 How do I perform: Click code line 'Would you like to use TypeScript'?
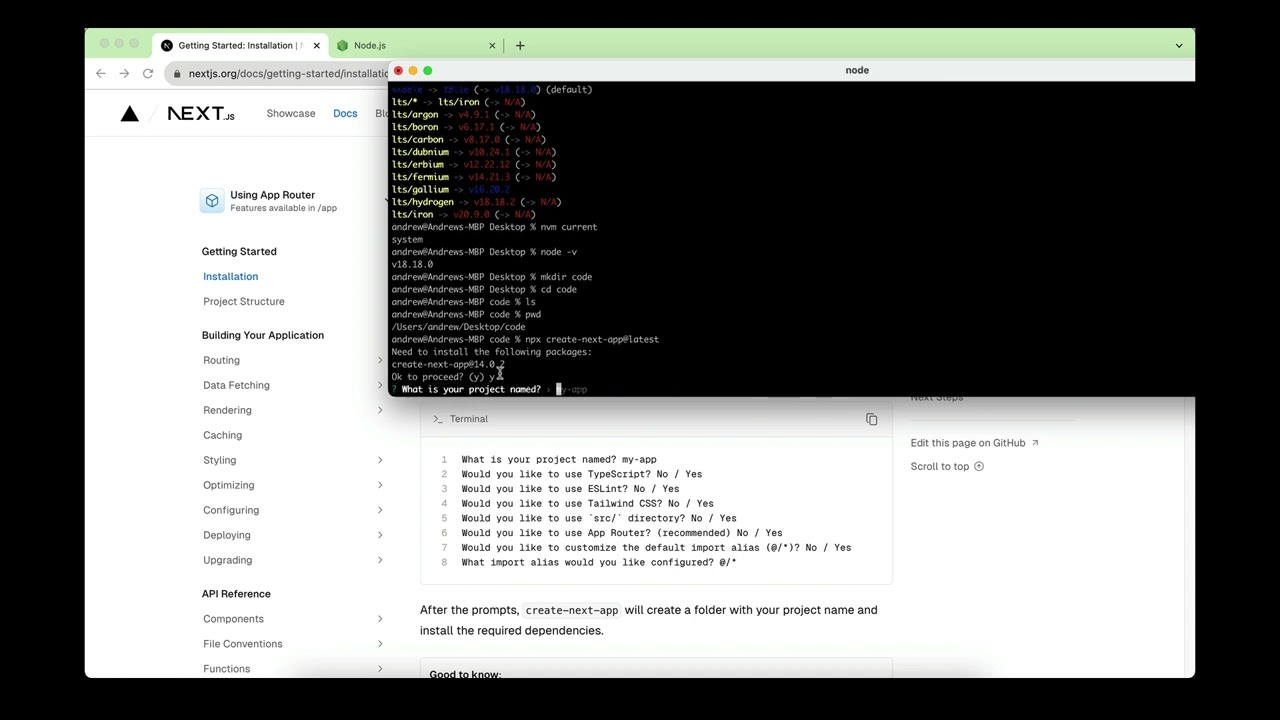[582, 474]
